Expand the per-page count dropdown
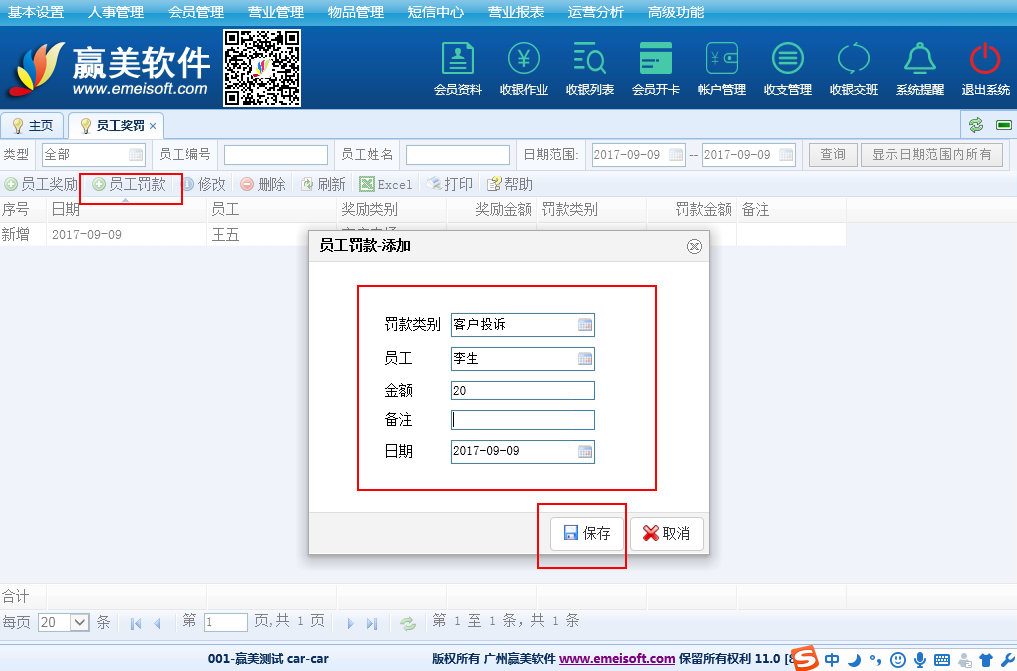Image resolution: width=1017 pixels, height=671 pixels. (x=80, y=622)
